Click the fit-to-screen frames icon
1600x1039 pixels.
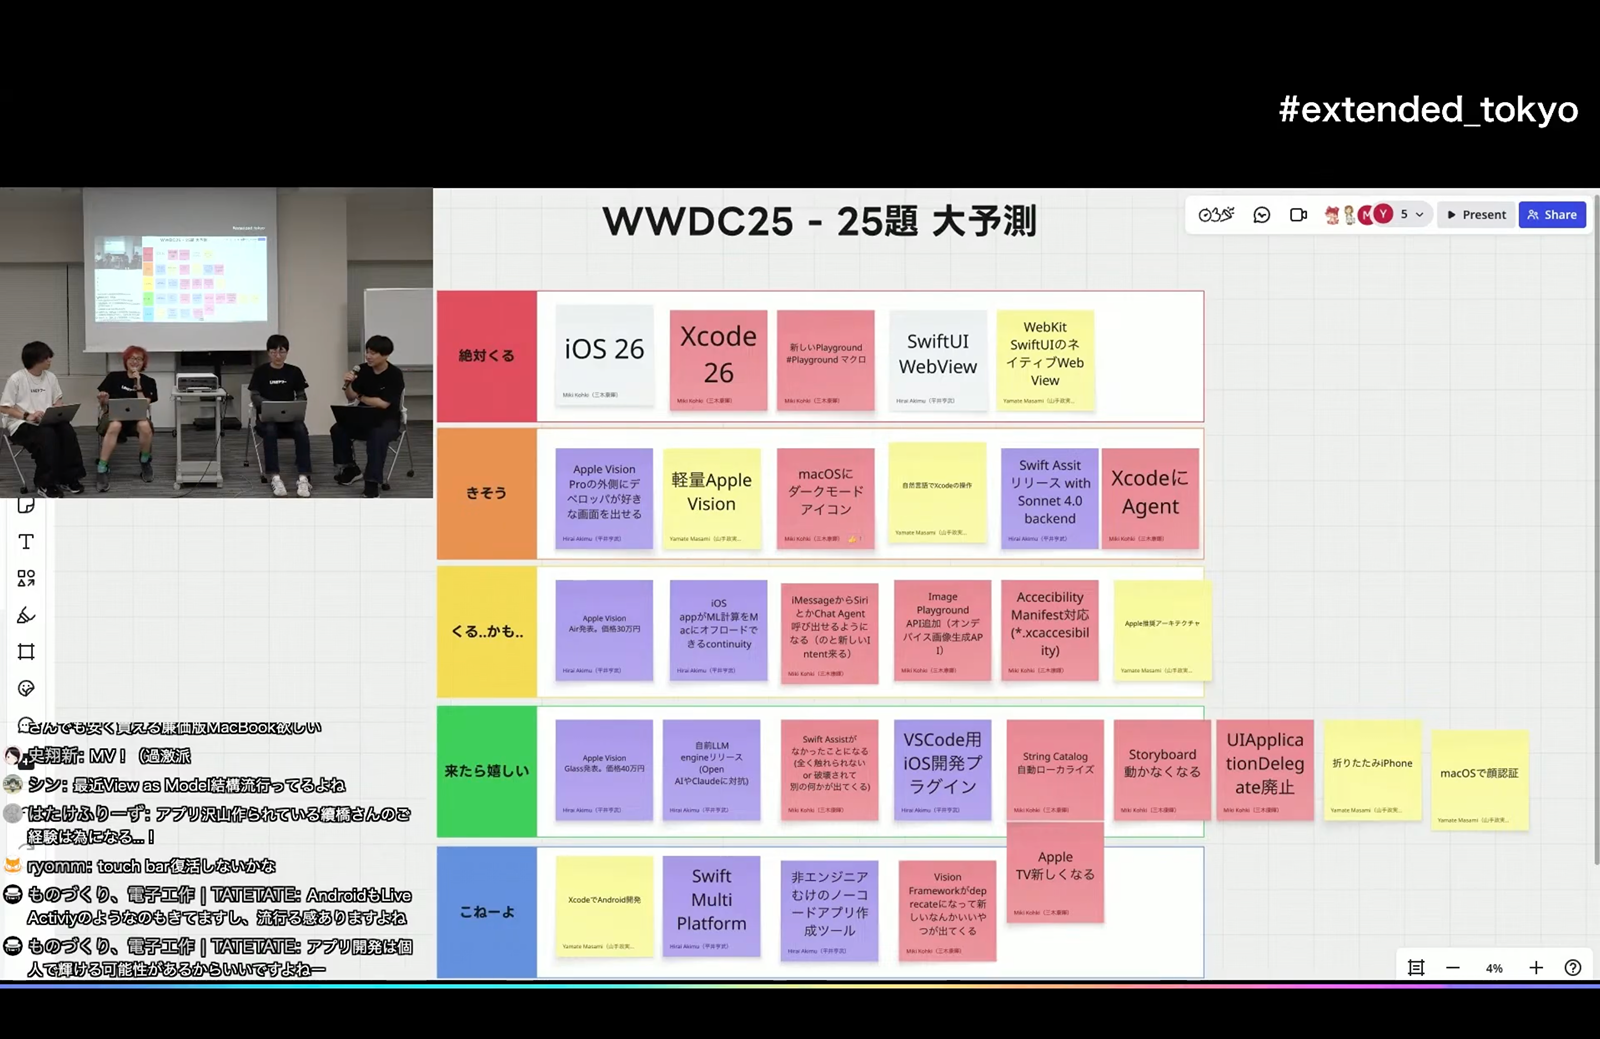(1416, 967)
